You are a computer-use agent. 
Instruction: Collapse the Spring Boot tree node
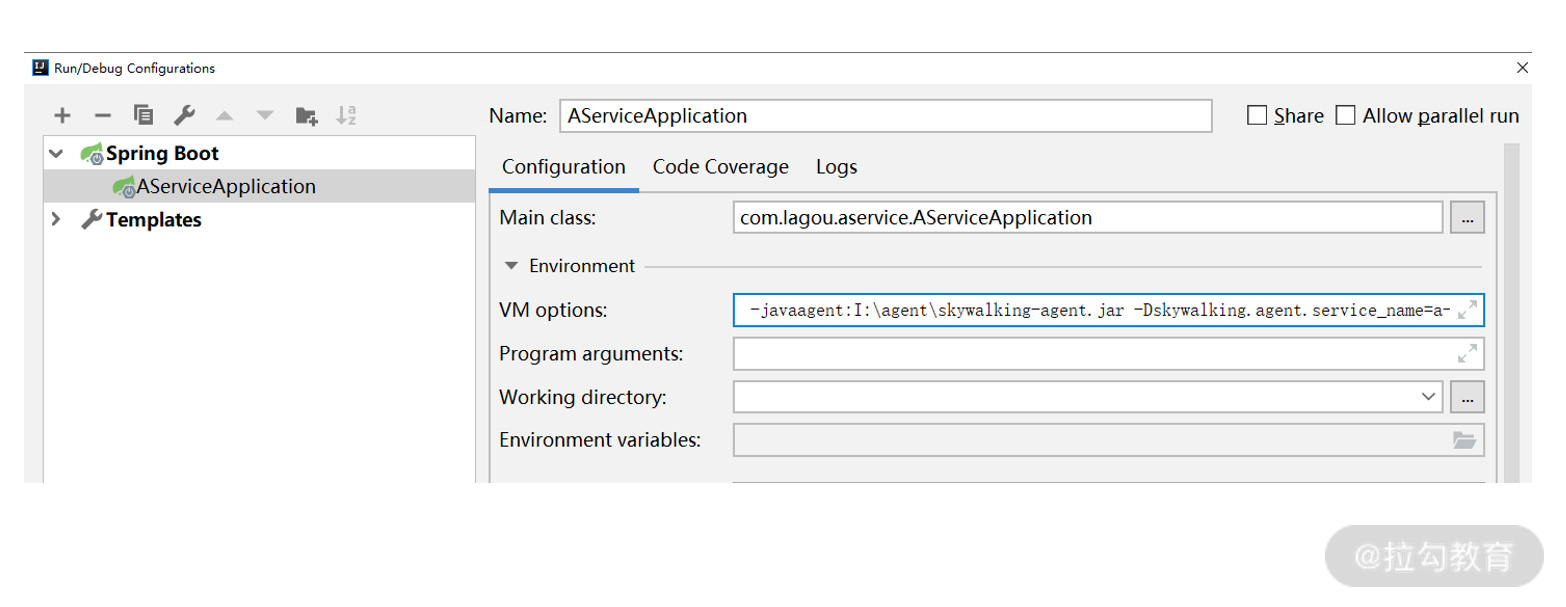click(x=57, y=154)
